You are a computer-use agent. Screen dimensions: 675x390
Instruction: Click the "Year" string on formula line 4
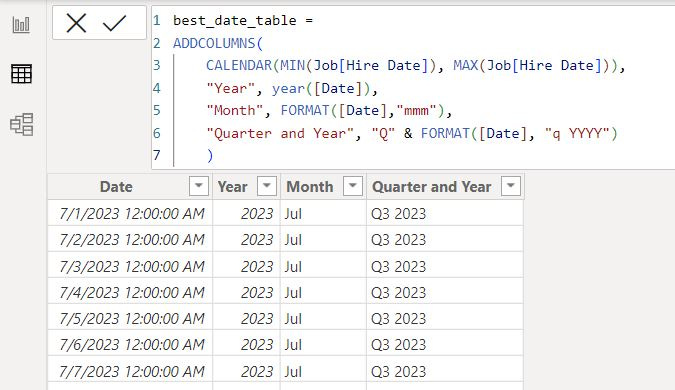click(x=231, y=88)
